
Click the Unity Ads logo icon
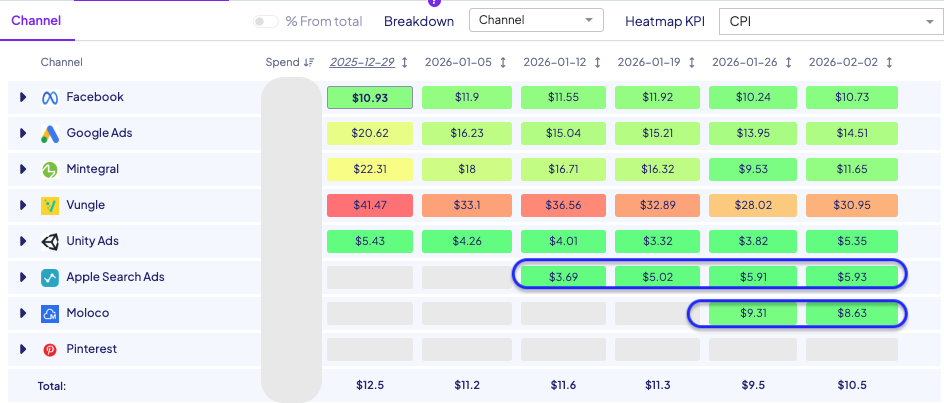tap(50, 242)
